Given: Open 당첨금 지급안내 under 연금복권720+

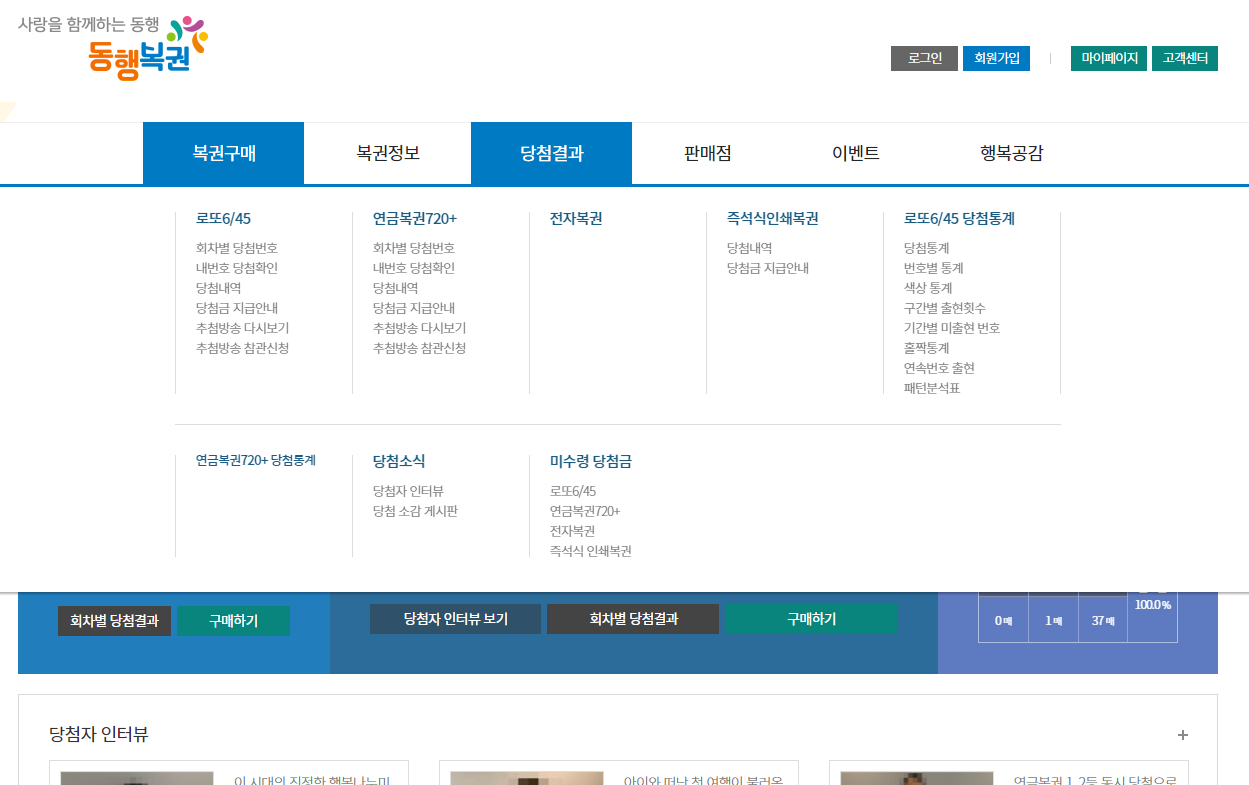Looking at the screenshot, I should point(414,308).
